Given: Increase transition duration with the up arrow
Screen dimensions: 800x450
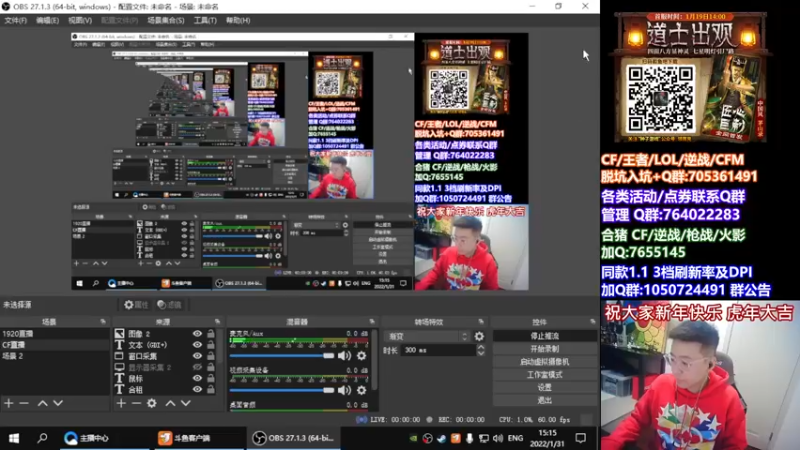Looking at the screenshot, I should pos(481,347).
